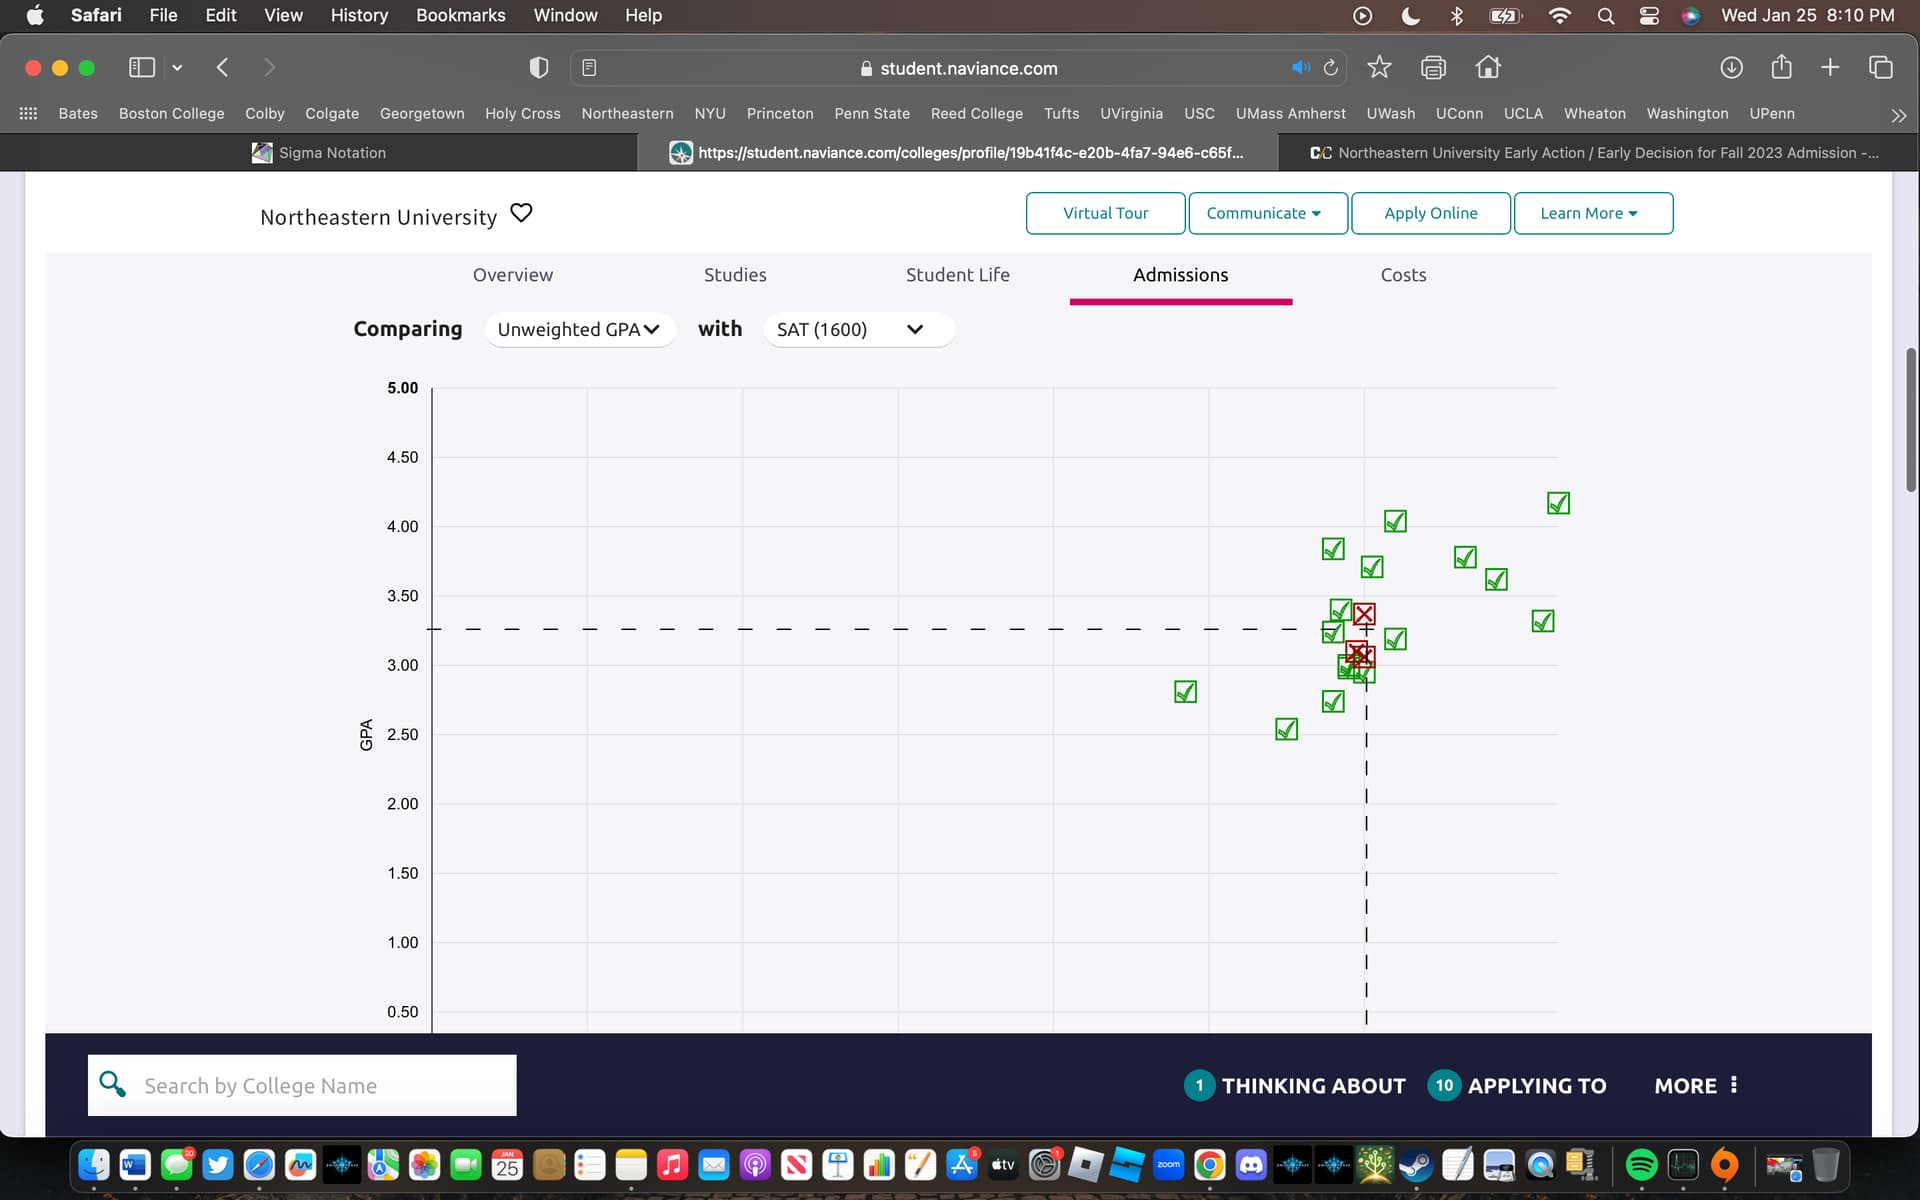Favorite Northeastern University with heart icon

(x=521, y=213)
